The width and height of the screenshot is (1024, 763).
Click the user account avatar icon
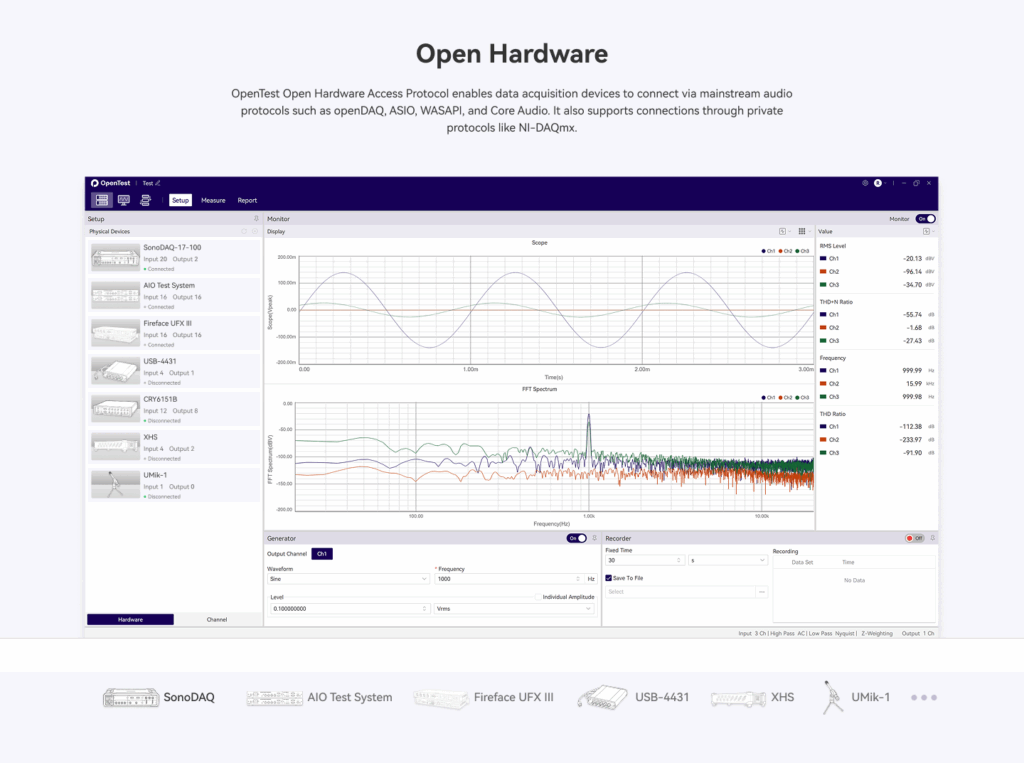878,183
